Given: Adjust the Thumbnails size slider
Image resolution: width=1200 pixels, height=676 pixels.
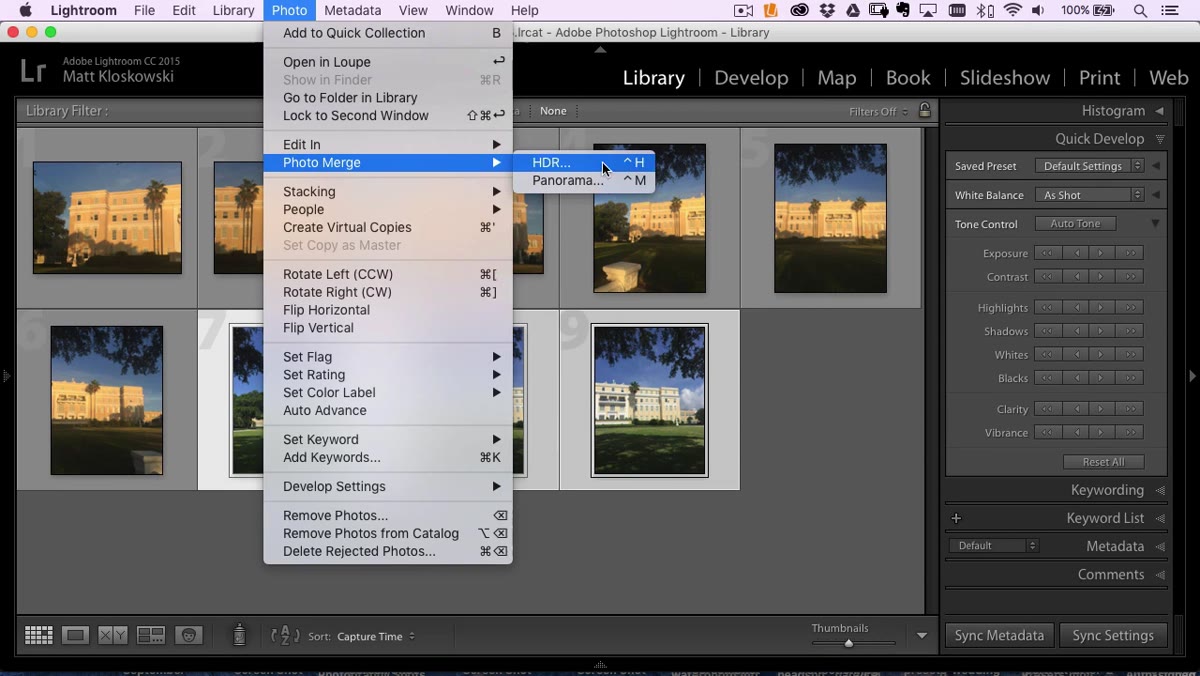Looking at the screenshot, I should pos(849,643).
